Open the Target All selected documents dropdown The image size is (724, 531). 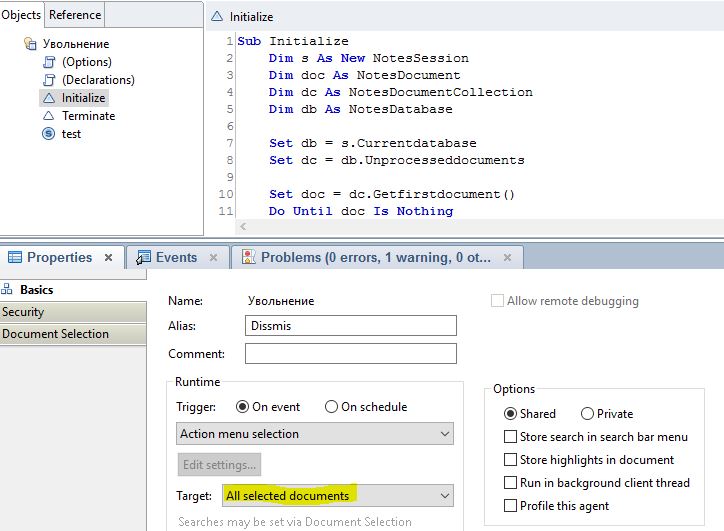[338, 495]
